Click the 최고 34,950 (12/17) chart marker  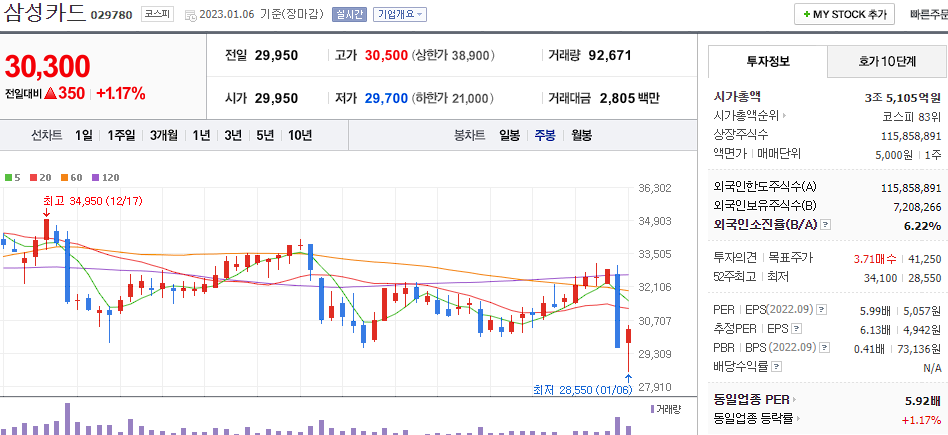coord(93,200)
